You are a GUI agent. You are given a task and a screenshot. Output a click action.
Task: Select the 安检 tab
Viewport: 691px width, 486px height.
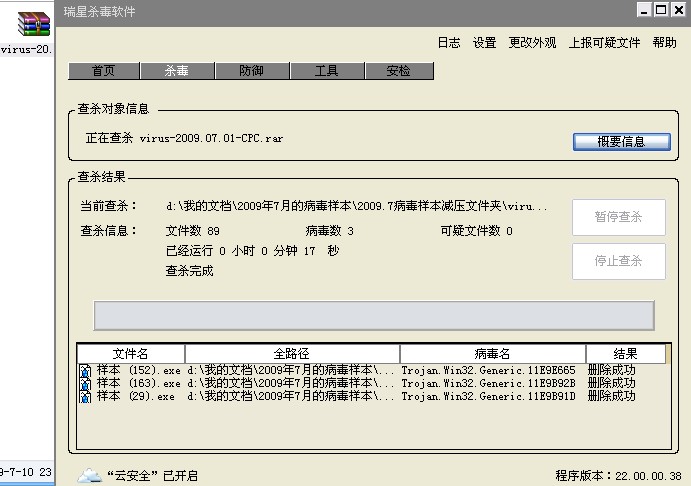(x=399, y=71)
